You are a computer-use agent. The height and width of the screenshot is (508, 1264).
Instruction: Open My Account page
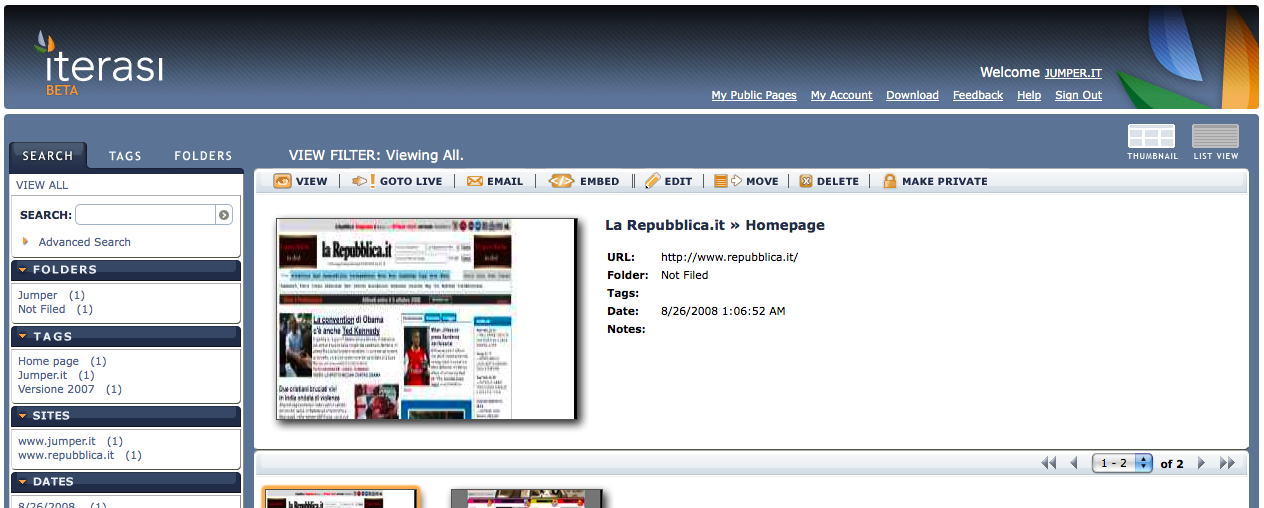841,95
